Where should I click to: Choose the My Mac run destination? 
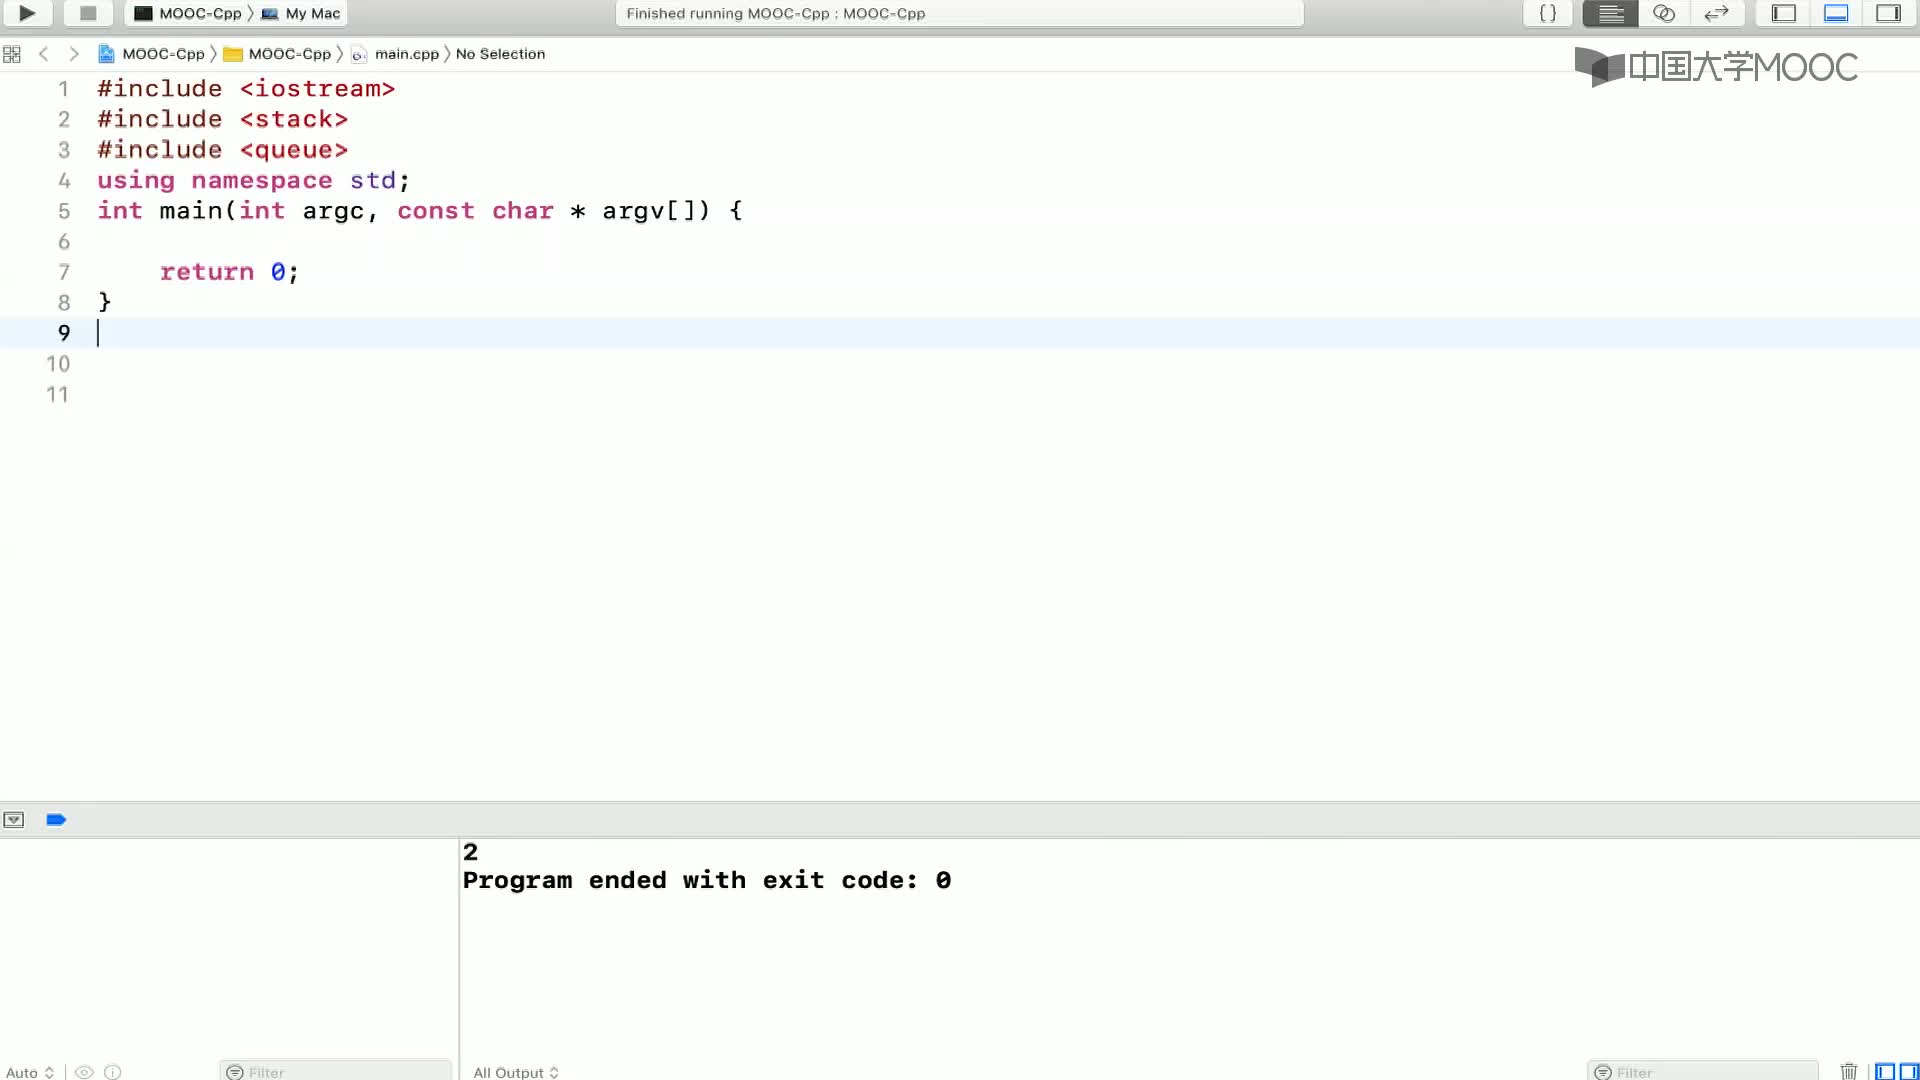coord(301,13)
